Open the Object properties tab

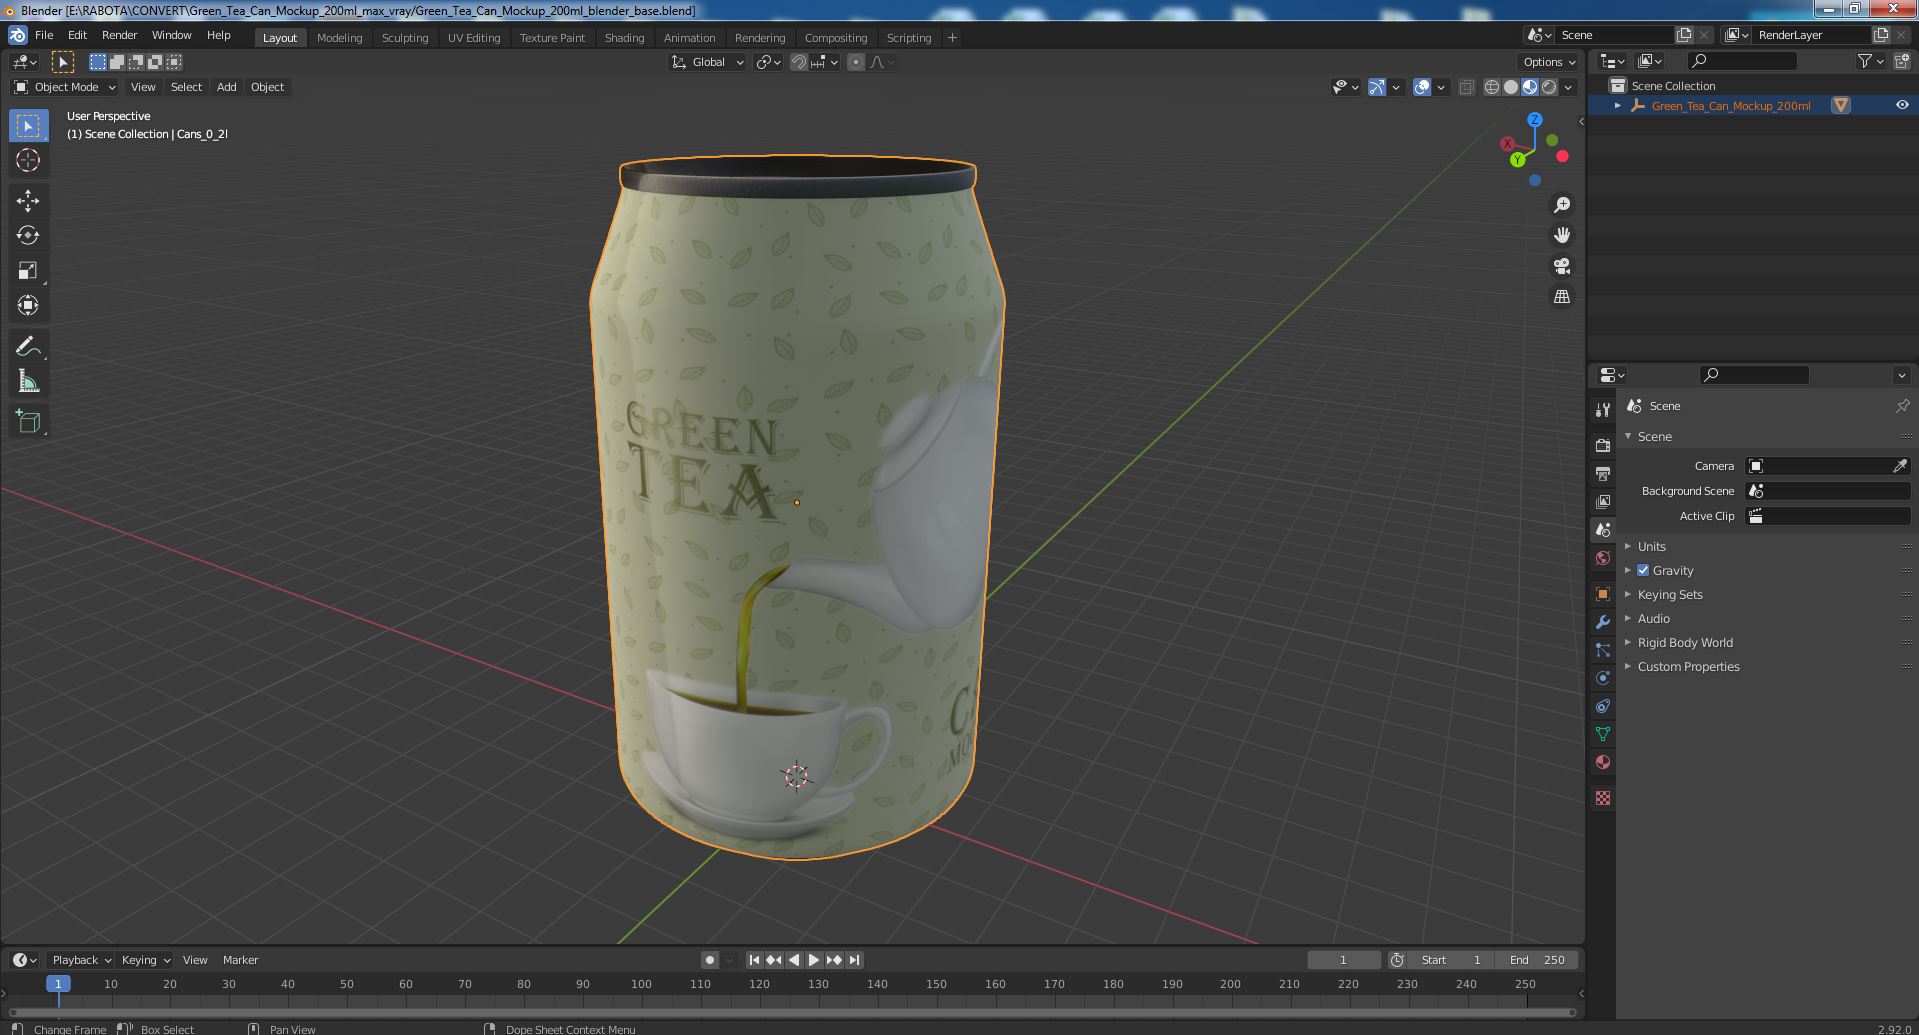coord(1603,594)
